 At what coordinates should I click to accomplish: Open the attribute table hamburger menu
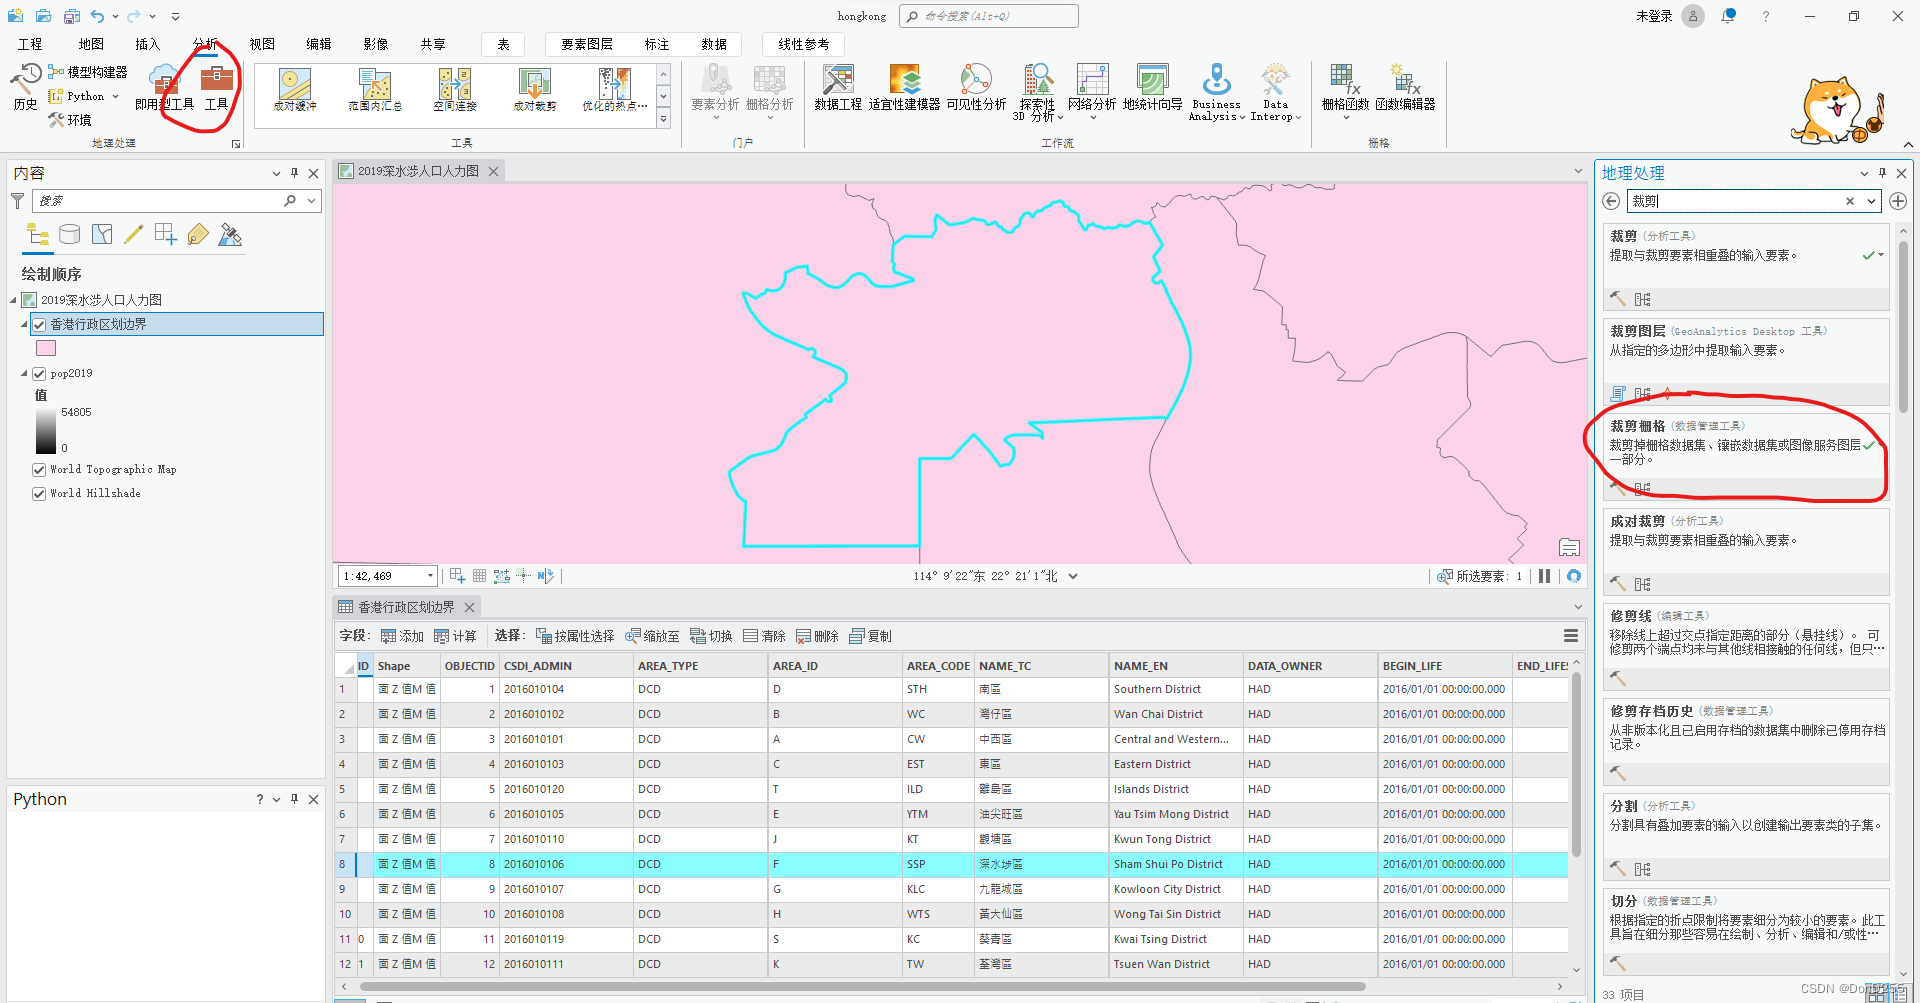[1571, 636]
